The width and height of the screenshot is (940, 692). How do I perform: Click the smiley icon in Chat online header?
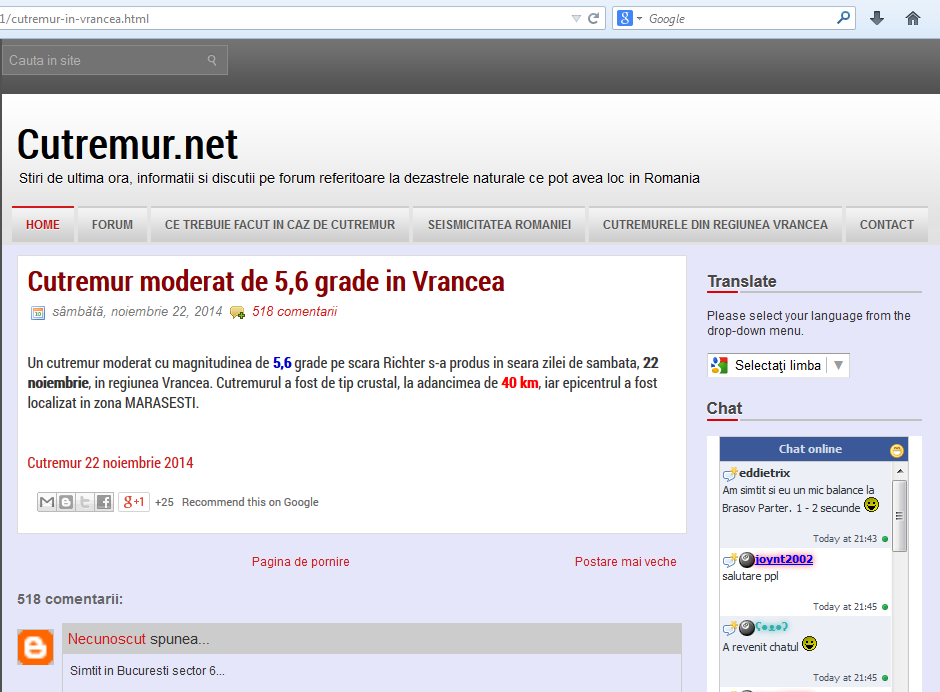click(897, 450)
